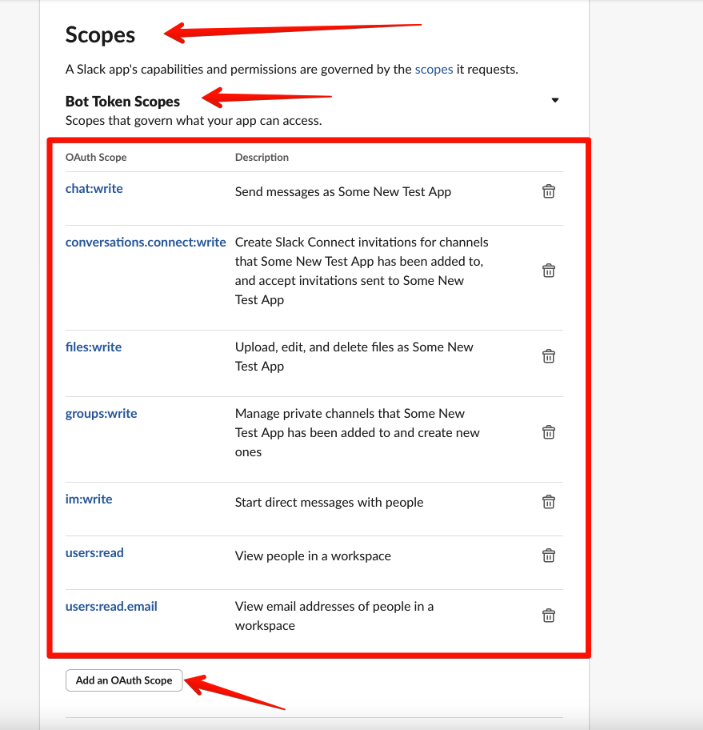Click the OAuth Scope column header
Screen dimensions: 703x730
click(96, 157)
